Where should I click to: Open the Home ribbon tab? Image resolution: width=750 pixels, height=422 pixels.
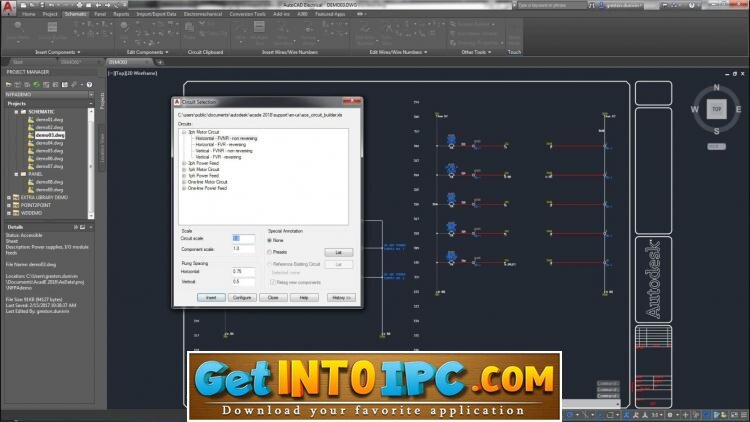coord(29,14)
